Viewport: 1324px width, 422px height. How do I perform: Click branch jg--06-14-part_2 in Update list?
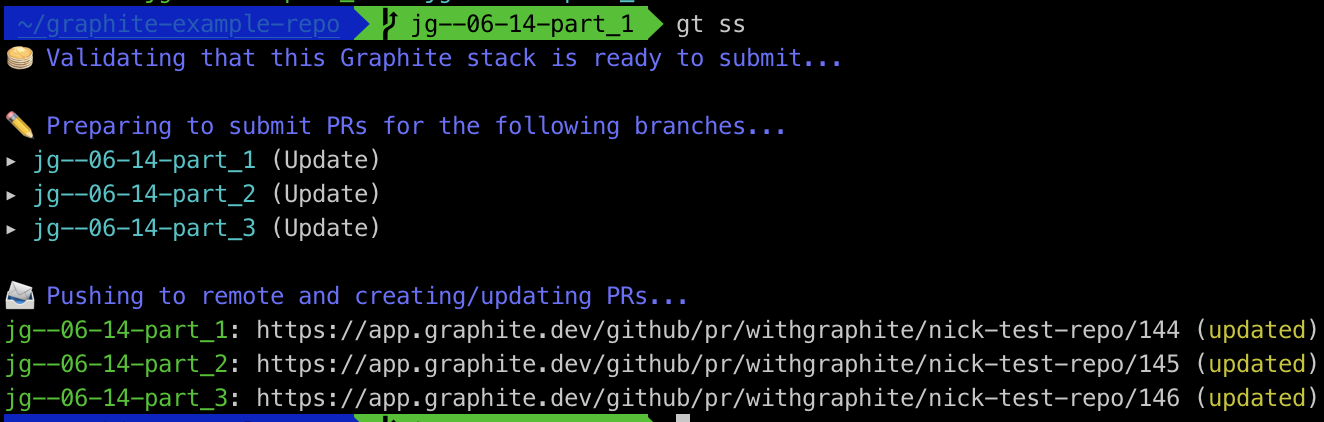pos(144,194)
